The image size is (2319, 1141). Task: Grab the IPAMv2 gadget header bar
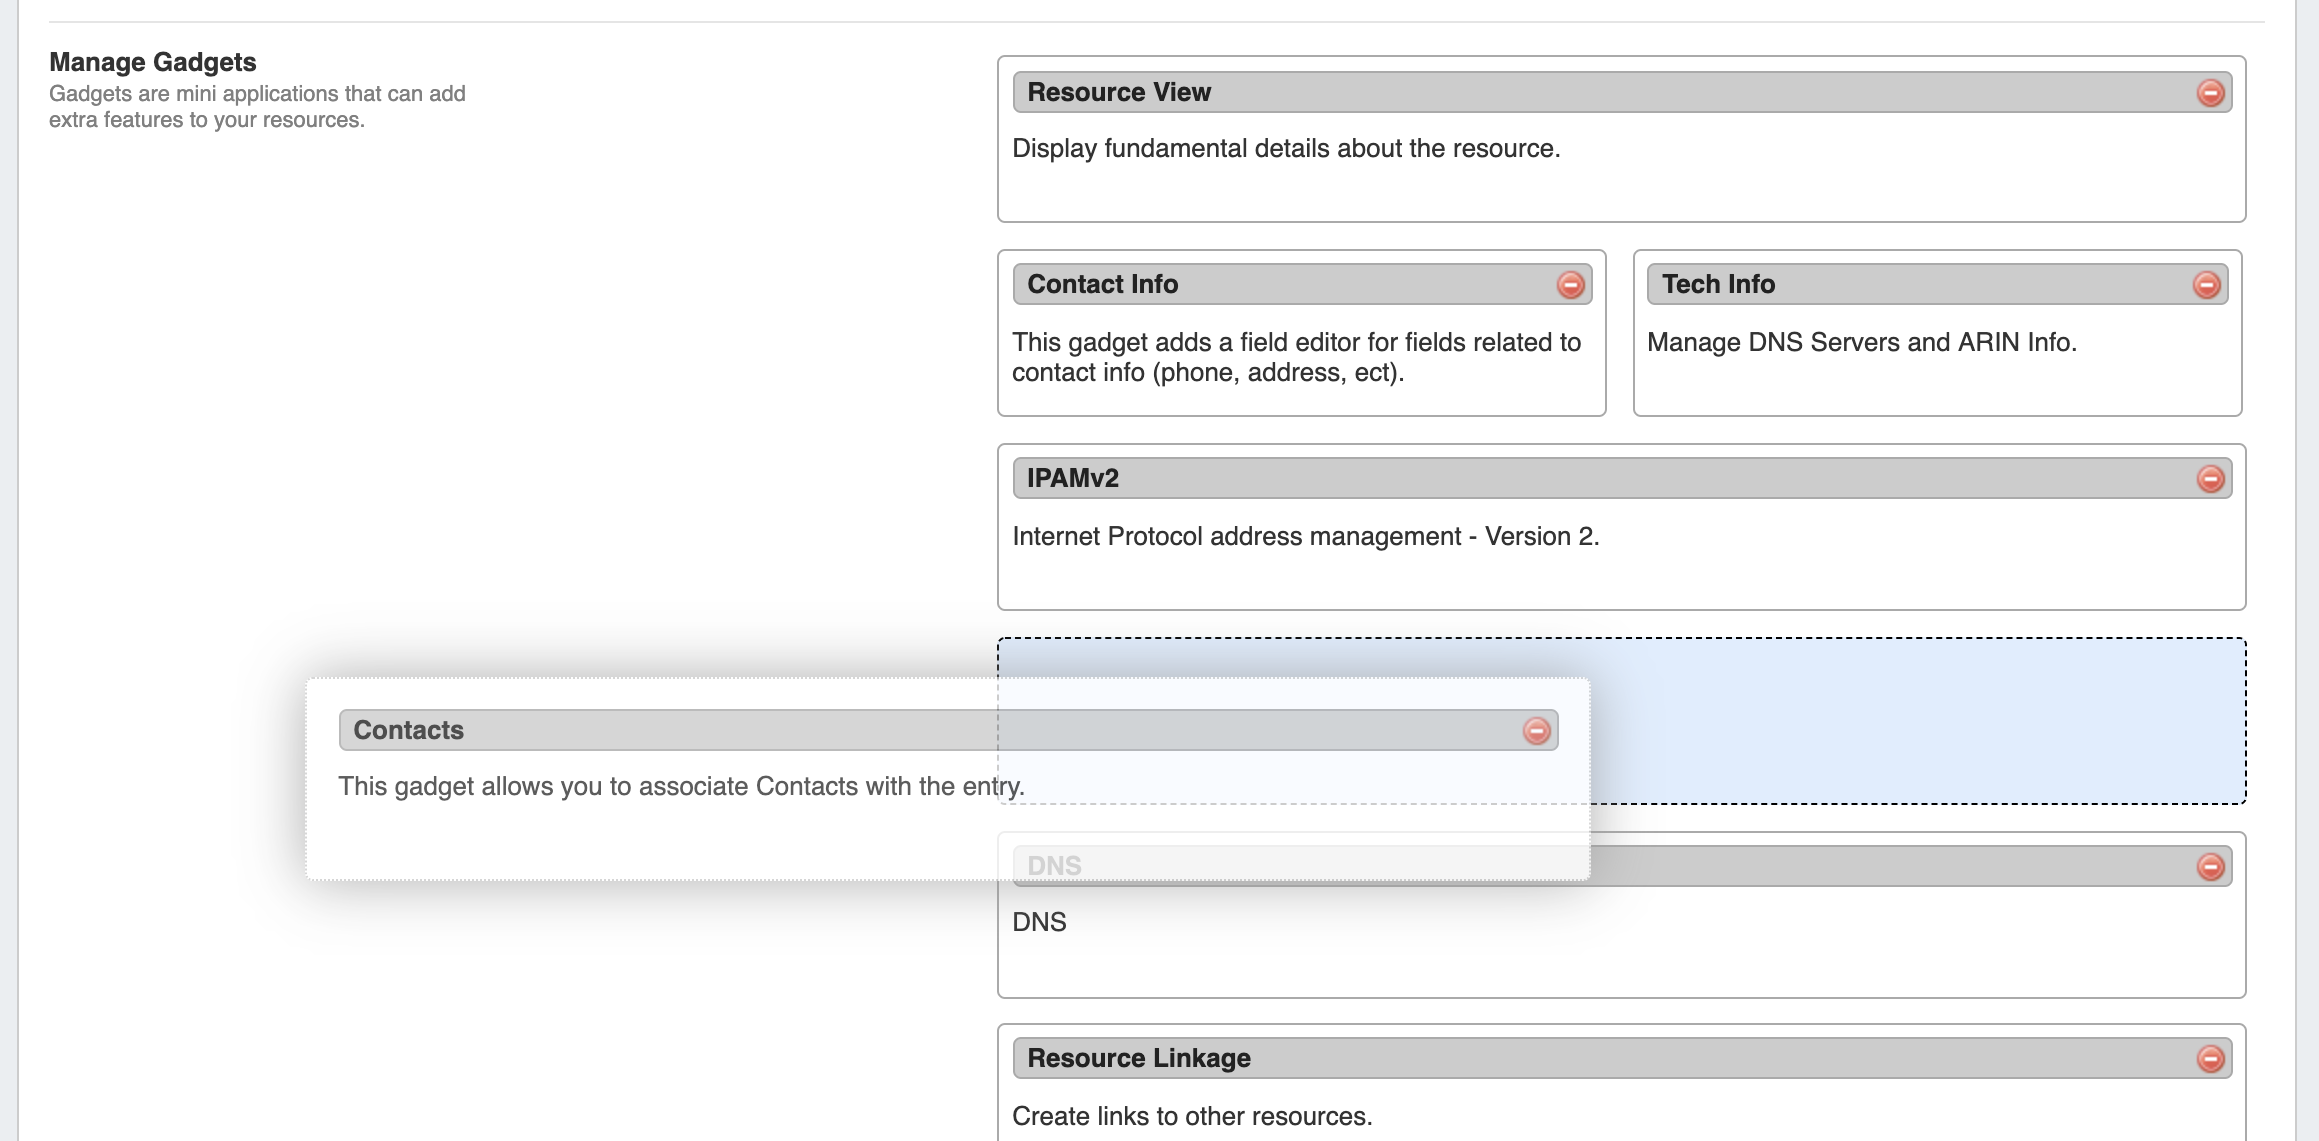tap(1600, 478)
